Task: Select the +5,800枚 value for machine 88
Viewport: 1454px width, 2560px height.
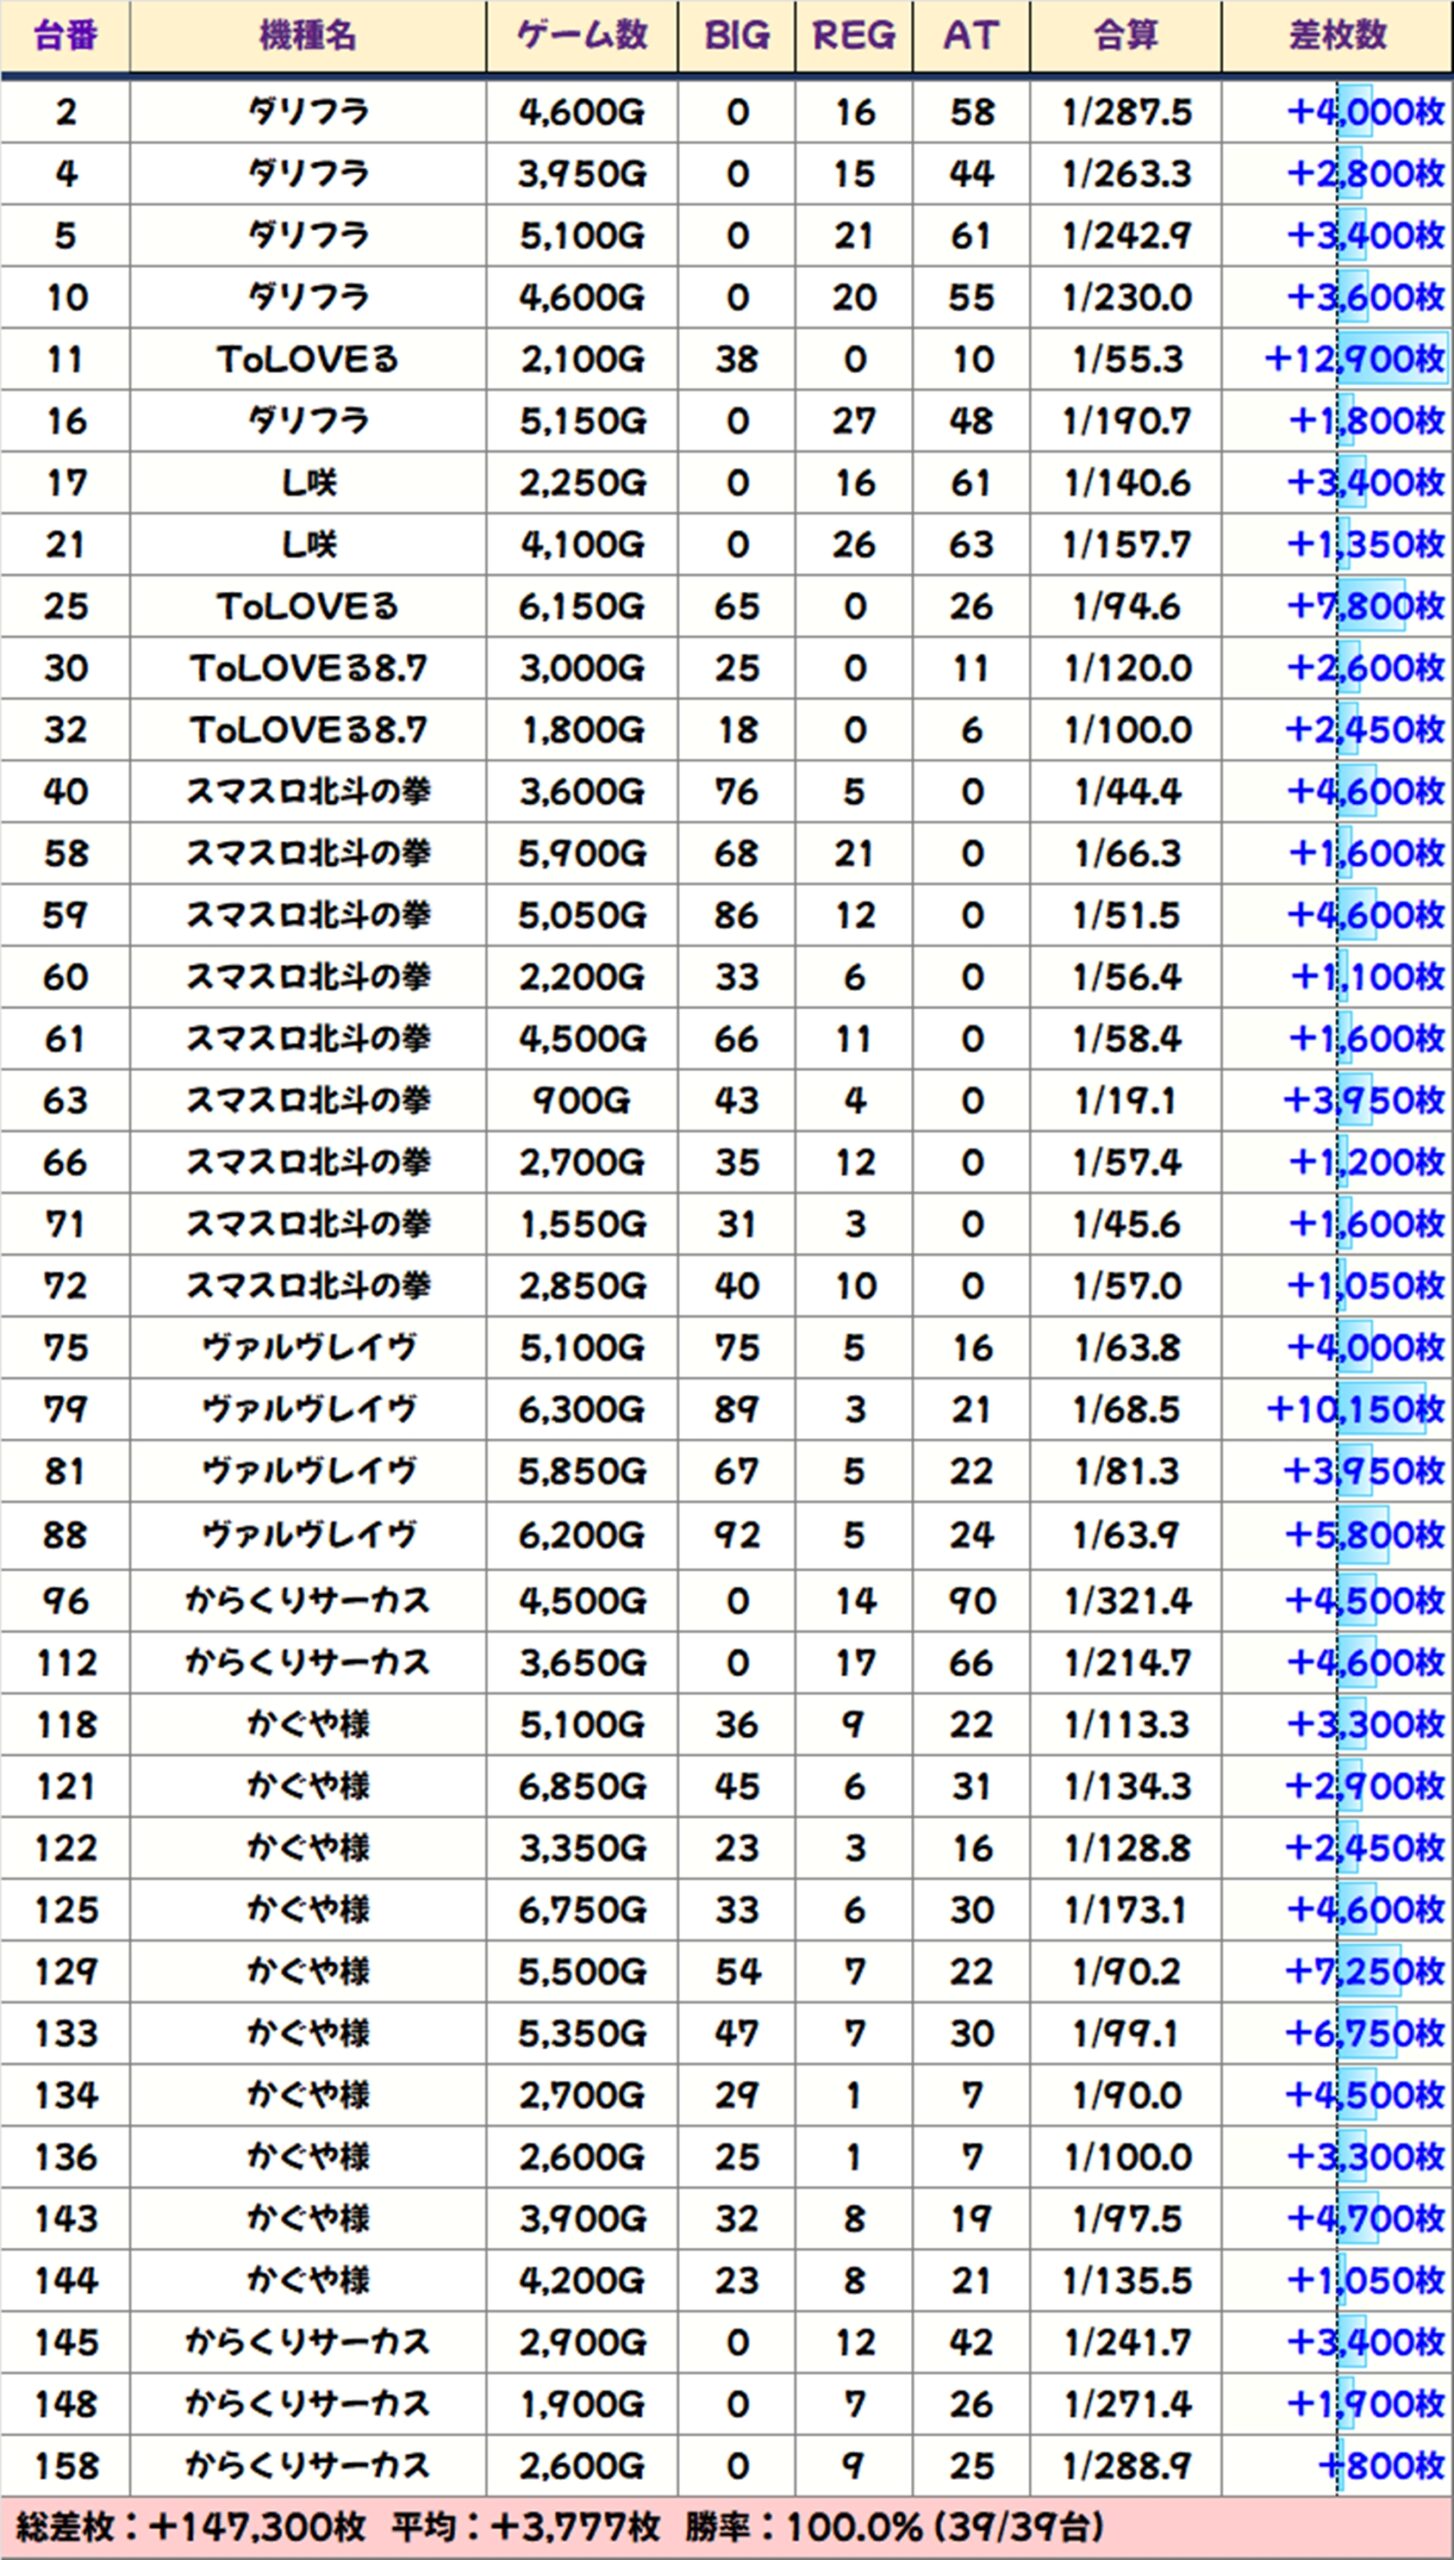Action: (x=1365, y=1535)
